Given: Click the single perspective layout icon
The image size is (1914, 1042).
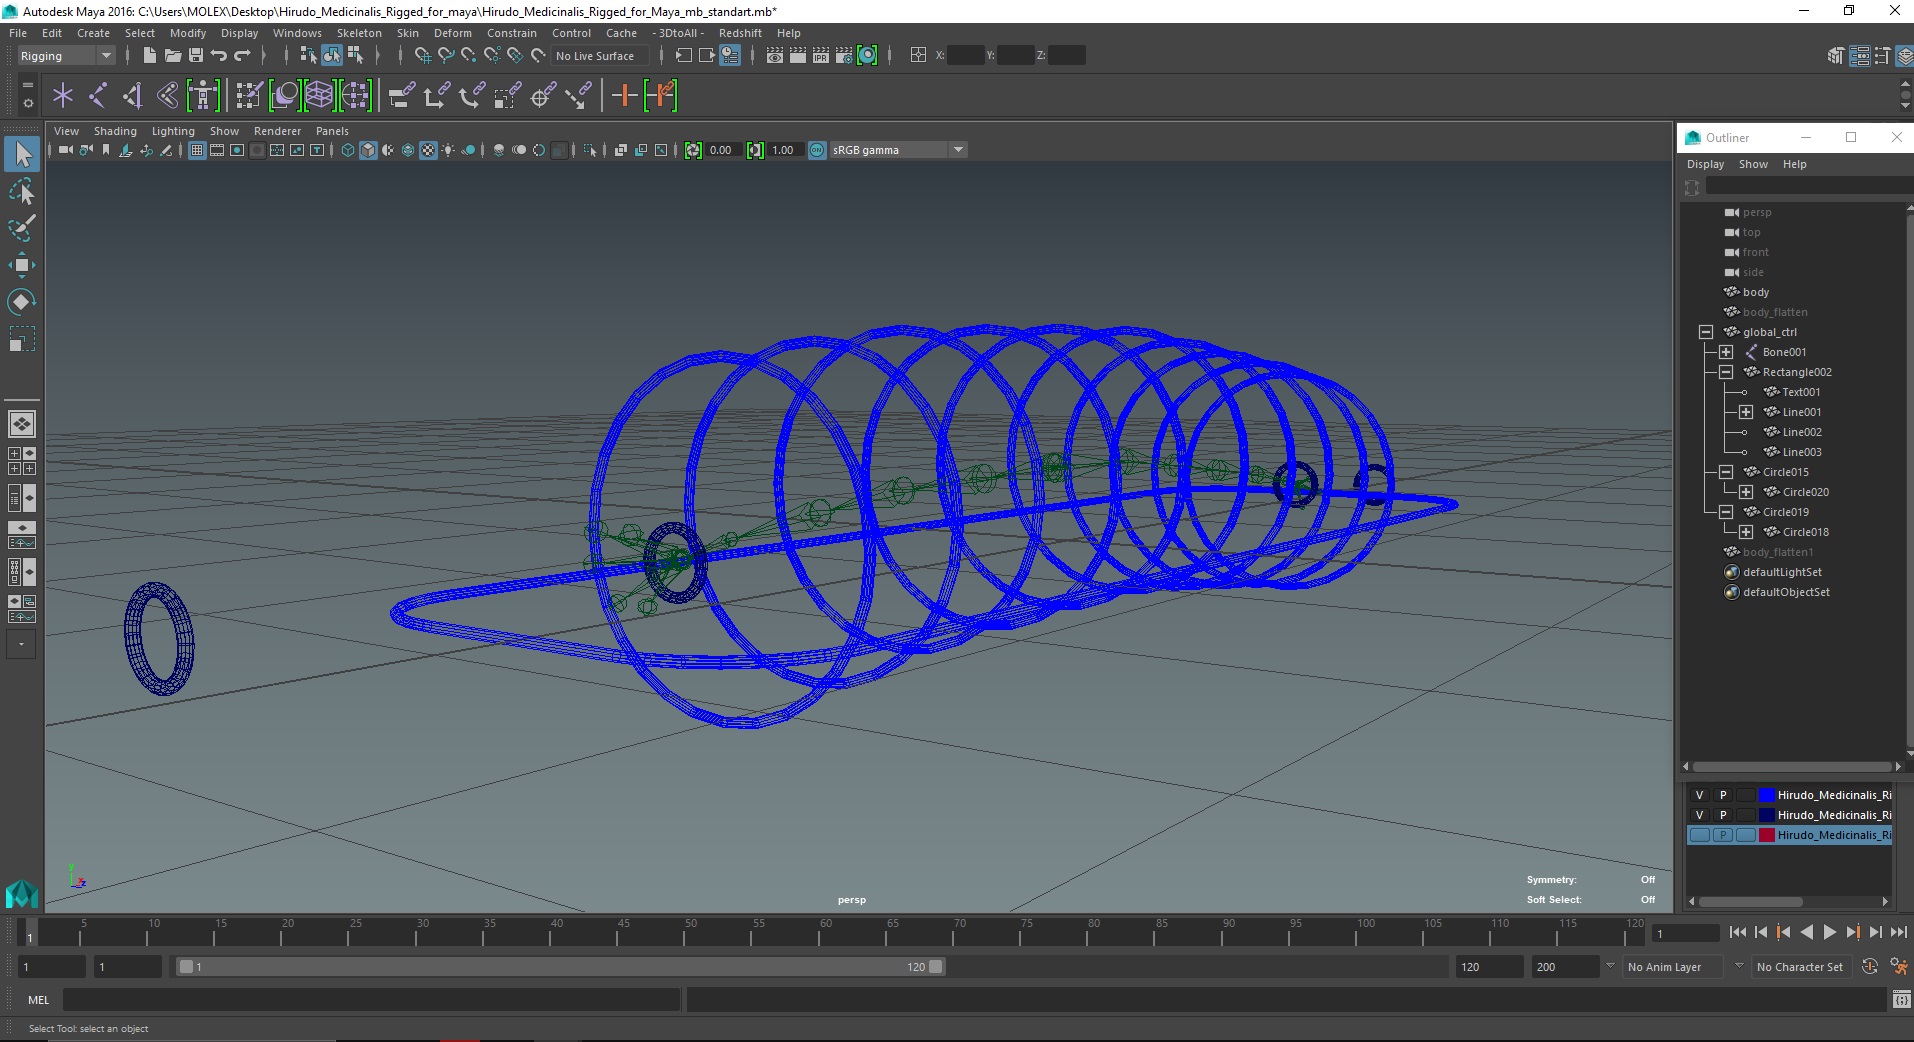Looking at the screenshot, I should 22,424.
